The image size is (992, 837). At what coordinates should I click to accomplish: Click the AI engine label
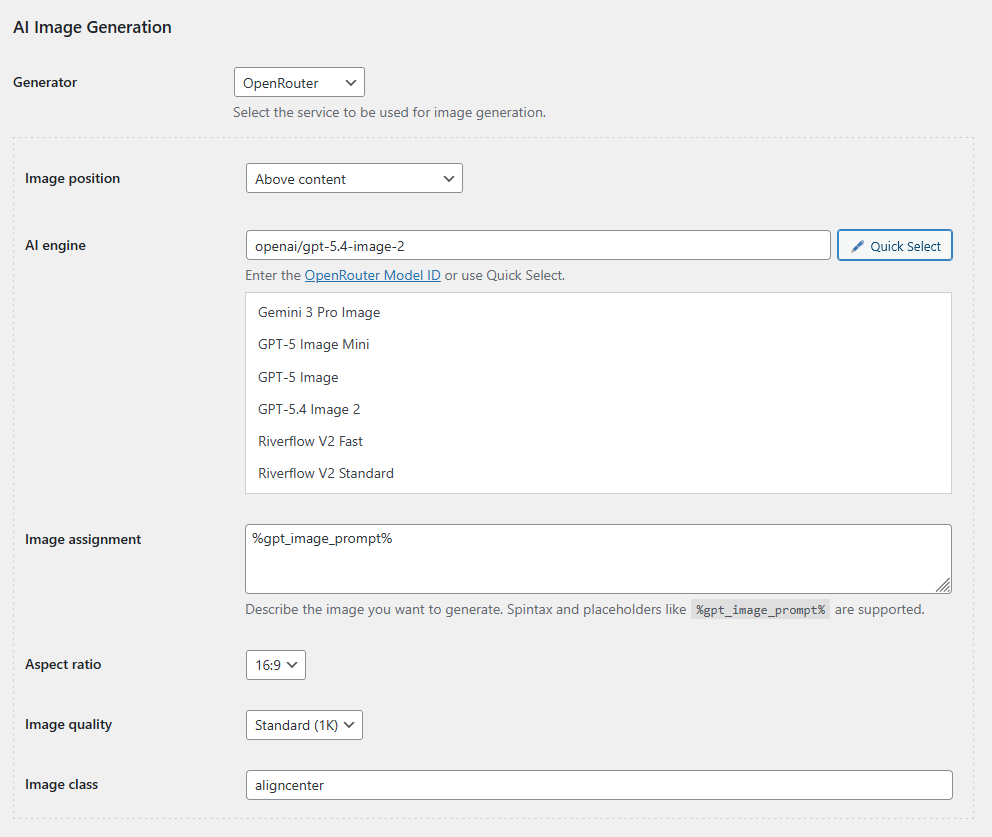point(56,245)
